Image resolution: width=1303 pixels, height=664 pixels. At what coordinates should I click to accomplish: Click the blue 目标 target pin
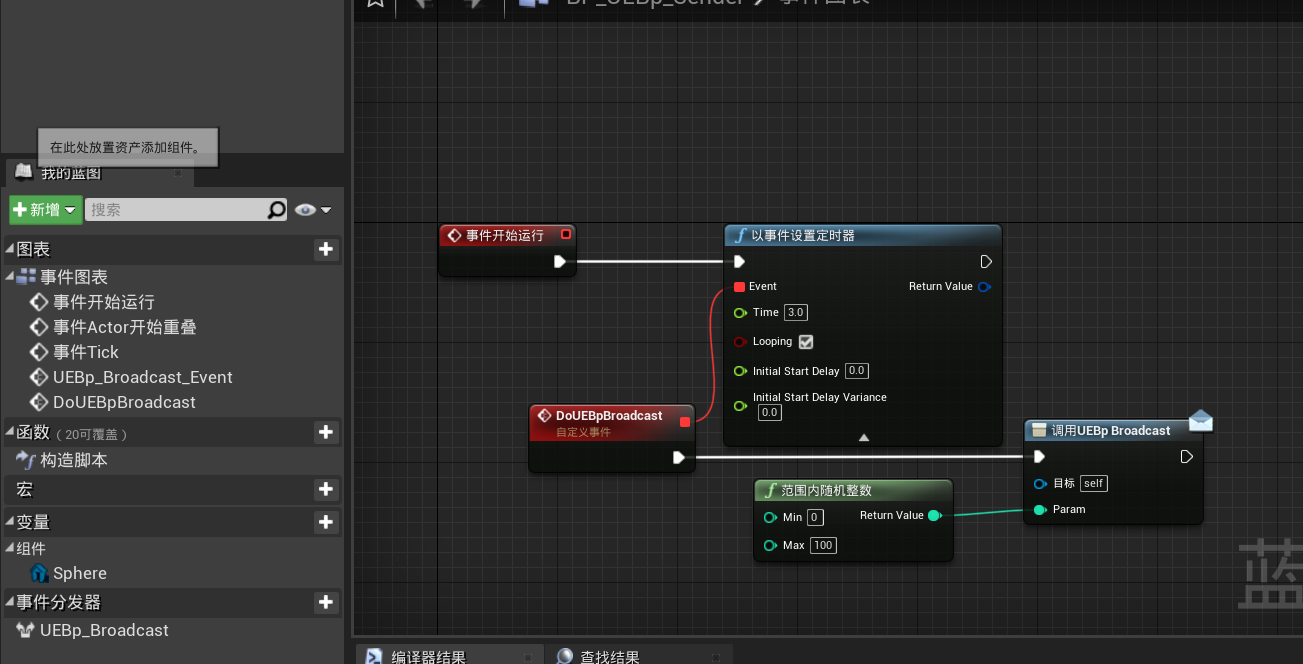(x=1040, y=484)
